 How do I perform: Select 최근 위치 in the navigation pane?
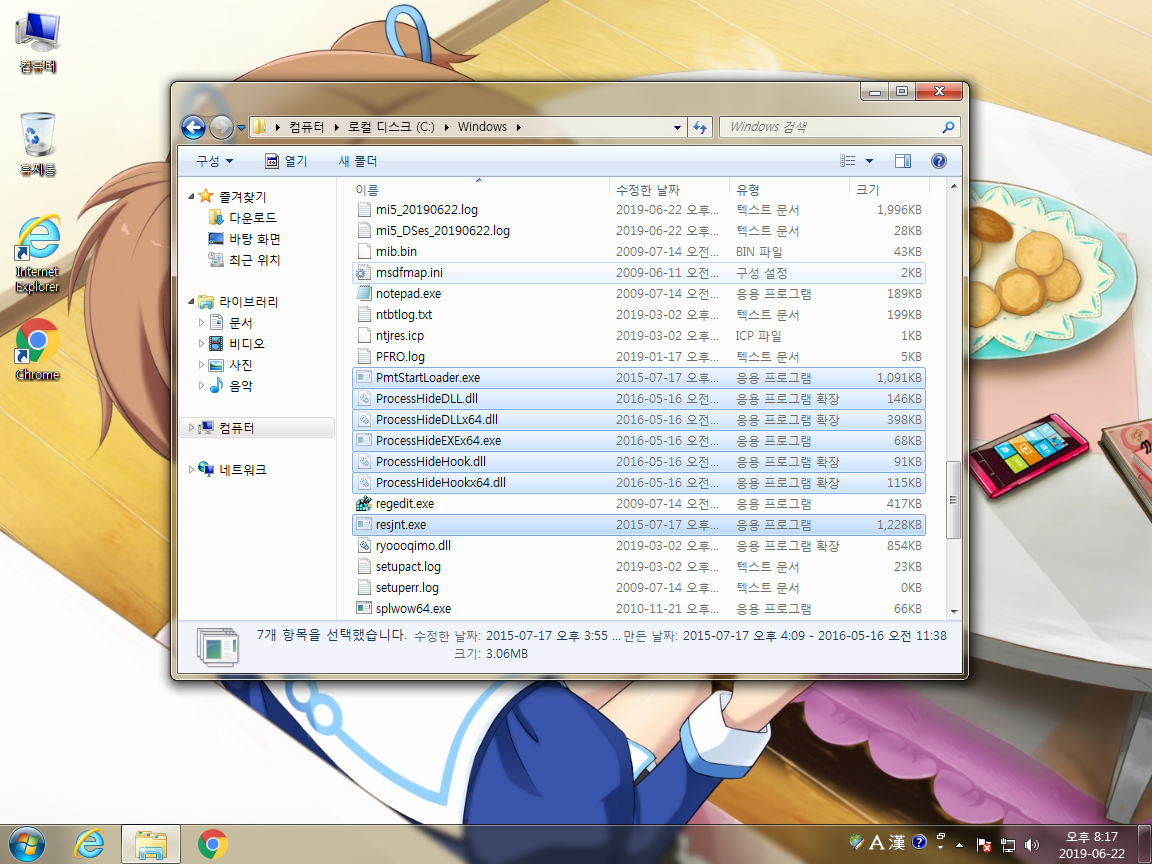[245, 259]
